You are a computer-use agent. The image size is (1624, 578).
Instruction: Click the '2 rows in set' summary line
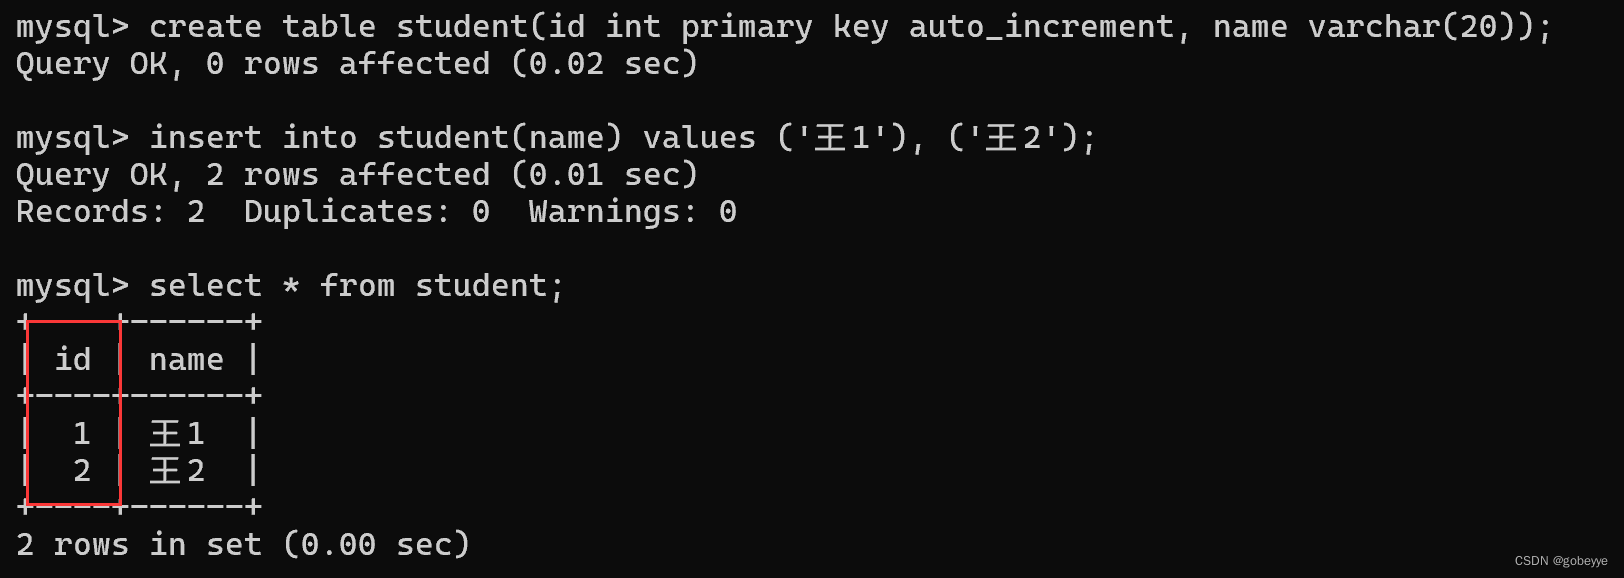point(243,545)
